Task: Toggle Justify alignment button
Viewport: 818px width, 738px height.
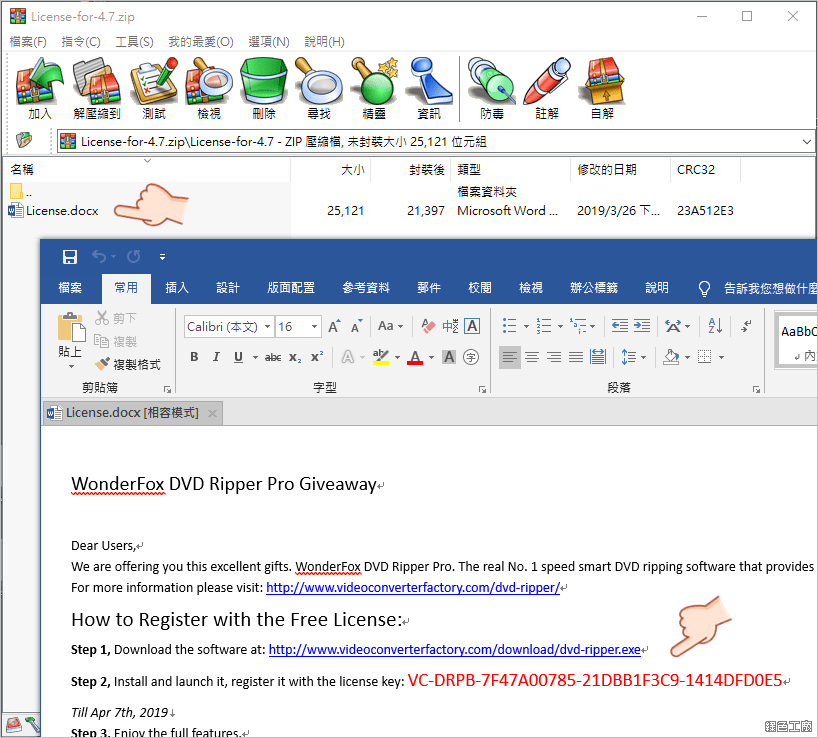Action: (x=576, y=357)
